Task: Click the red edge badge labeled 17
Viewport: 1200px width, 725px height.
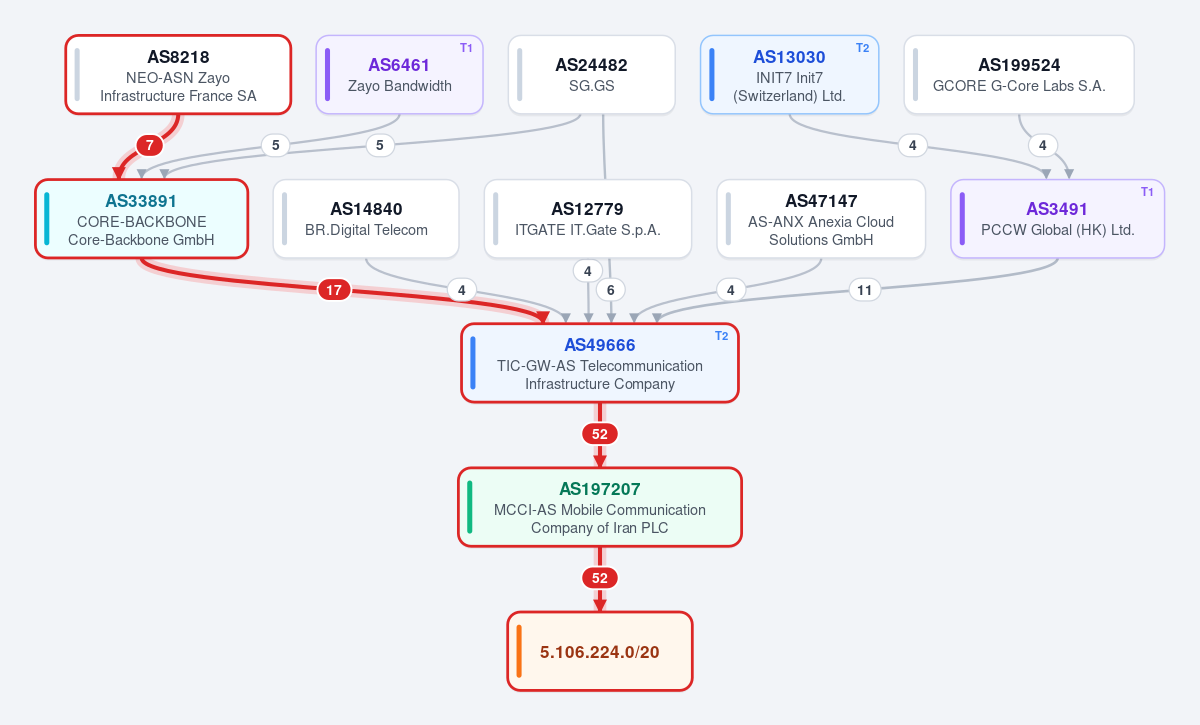Action: tap(334, 290)
